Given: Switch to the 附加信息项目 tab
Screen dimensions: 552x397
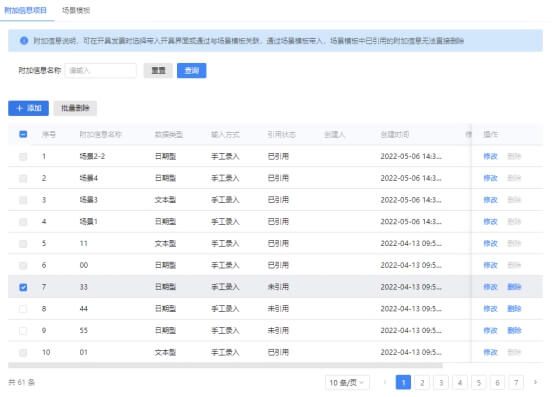Looking at the screenshot, I should [x=25, y=10].
